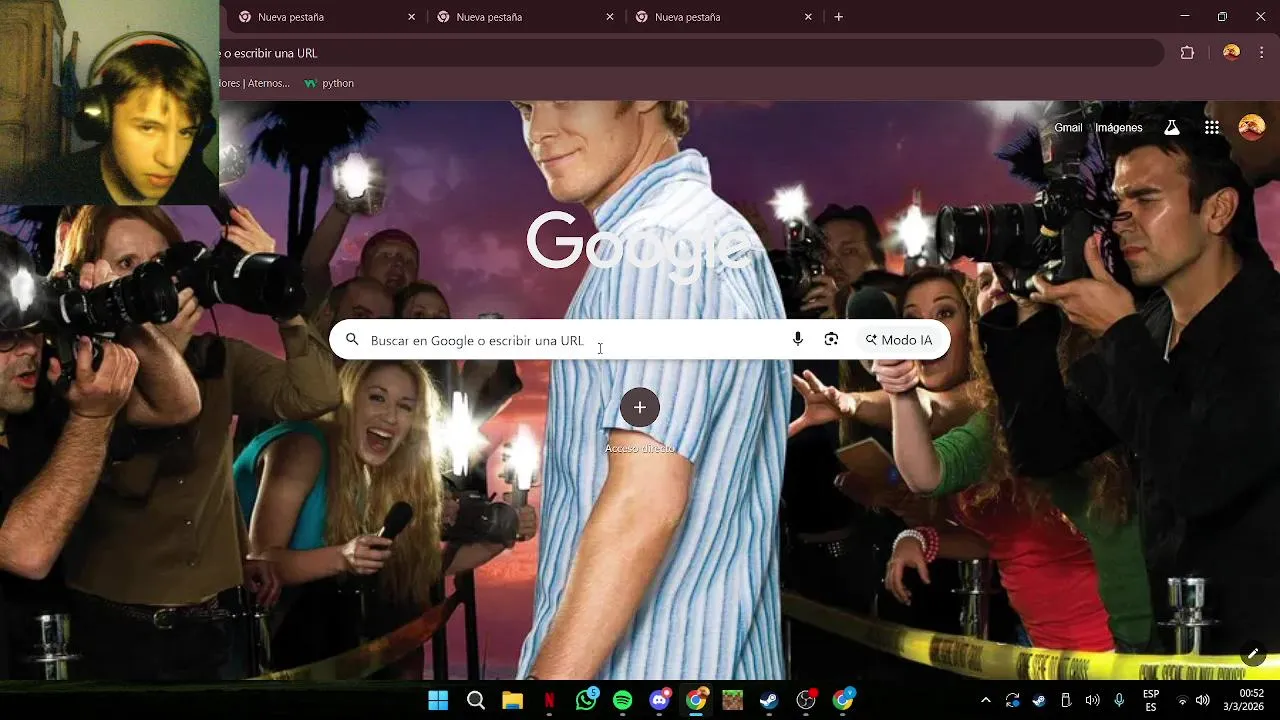Select the Nueva pestaña tab beside the plus button
1280x720 pixels.
(724, 17)
